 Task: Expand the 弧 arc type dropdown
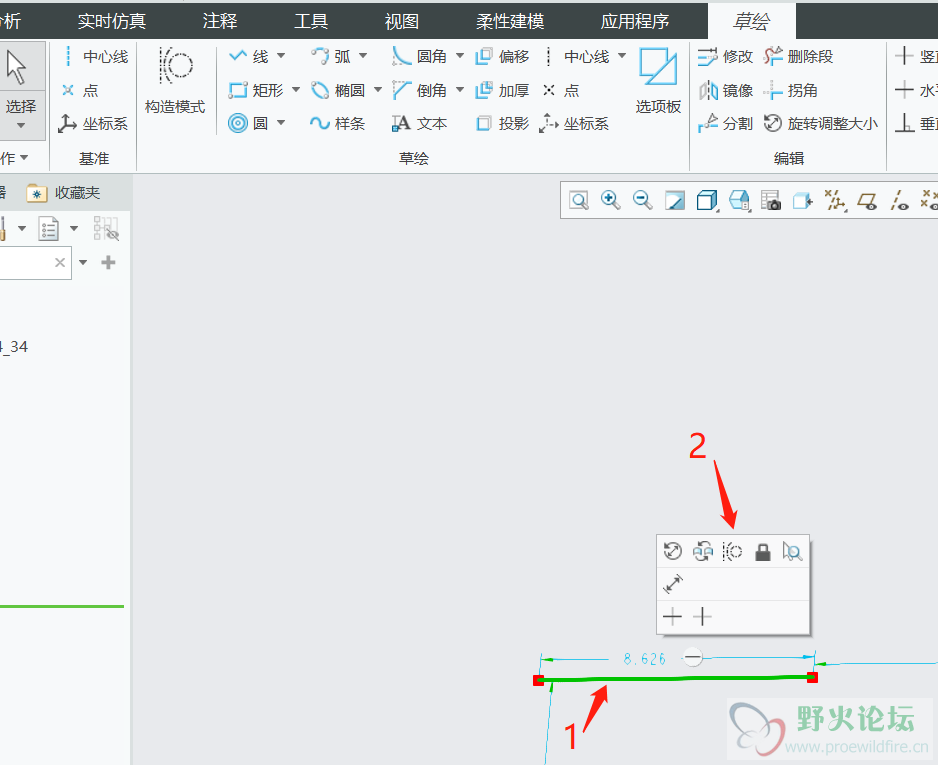[x=363, y=56]
